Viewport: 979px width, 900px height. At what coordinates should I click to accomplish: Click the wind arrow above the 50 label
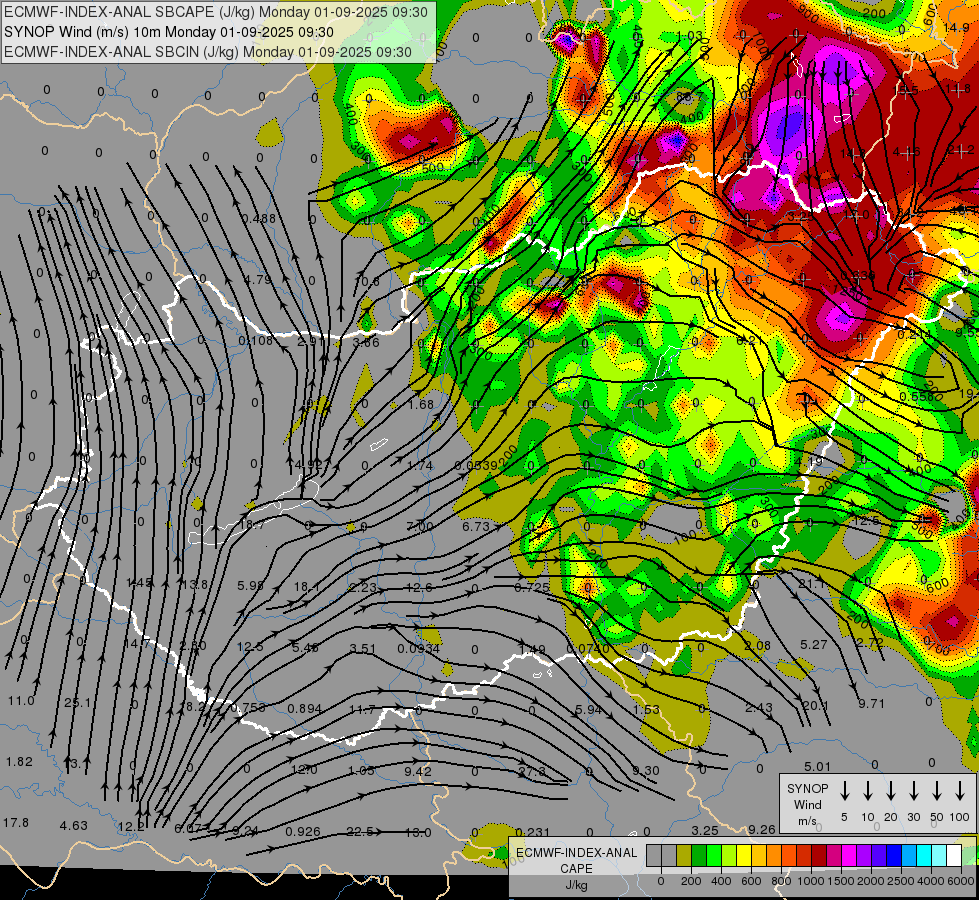coord(937,791)
